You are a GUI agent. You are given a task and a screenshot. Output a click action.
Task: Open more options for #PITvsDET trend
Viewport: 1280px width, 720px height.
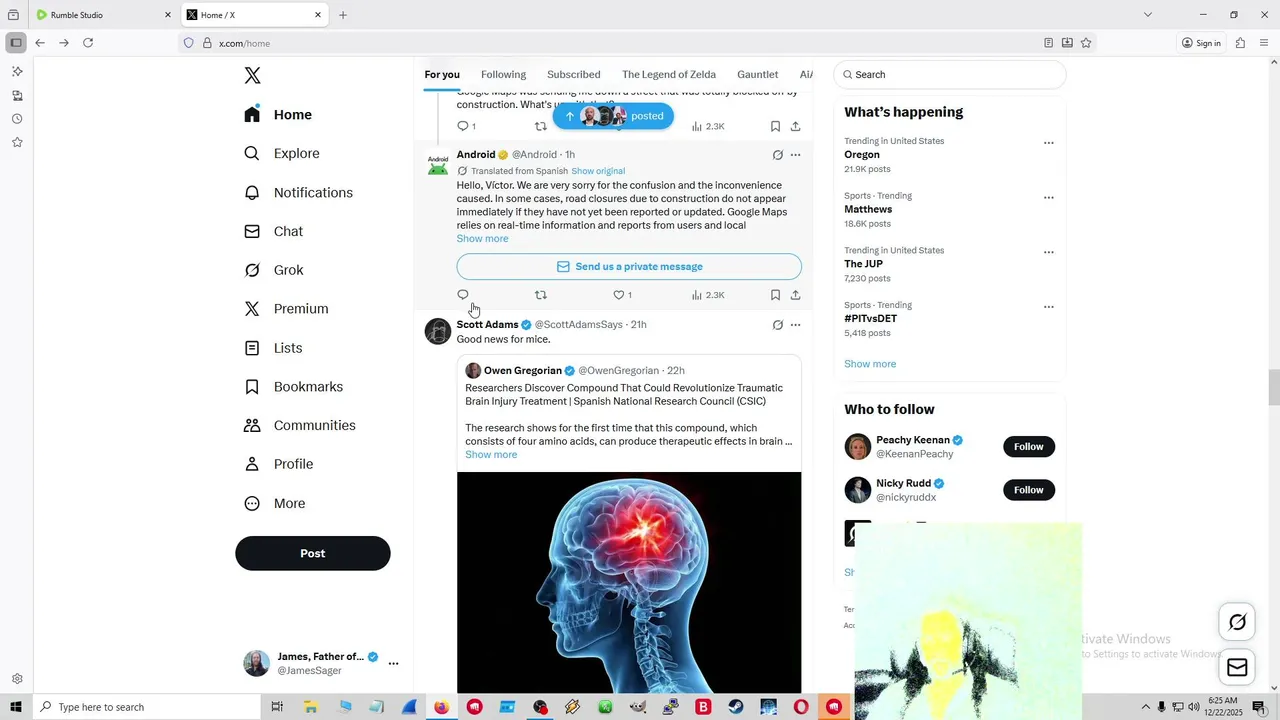[x=1048, y=307]
